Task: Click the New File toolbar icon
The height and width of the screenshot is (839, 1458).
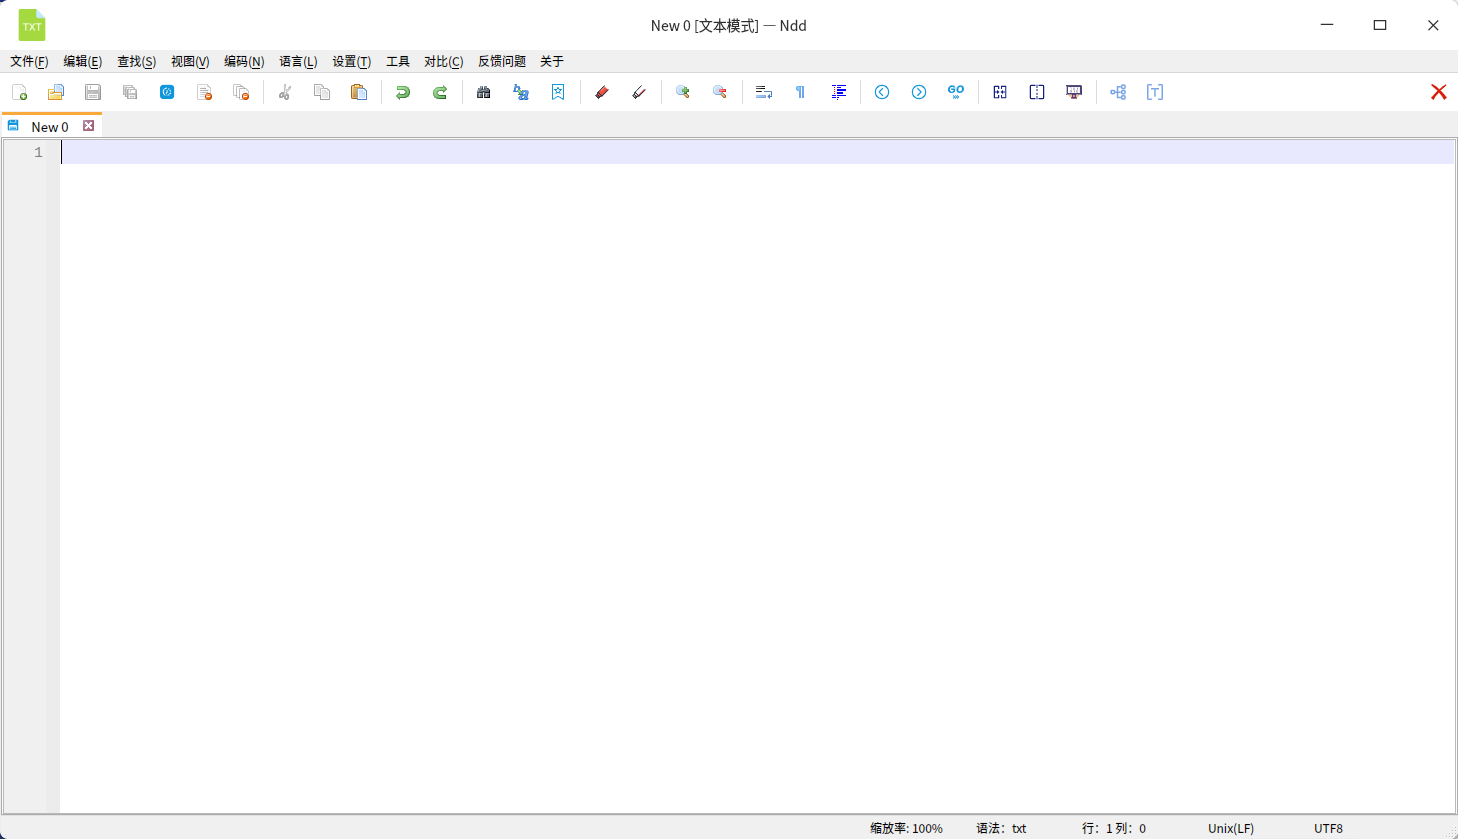Action: coord(19,92)
